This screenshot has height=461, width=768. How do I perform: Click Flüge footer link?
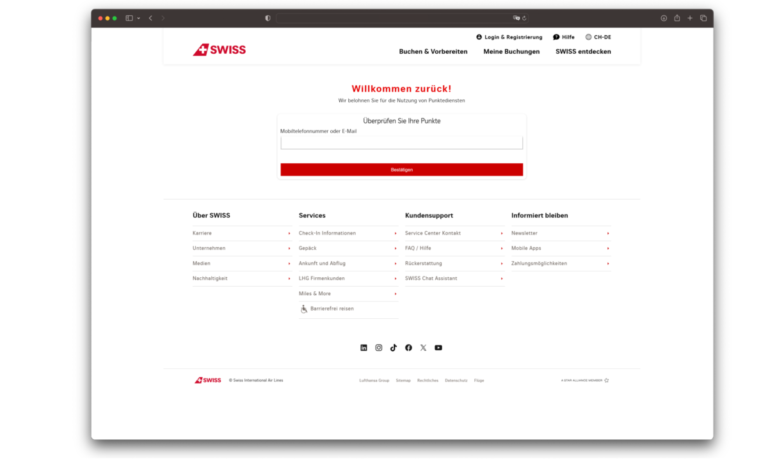coord(479,381)
